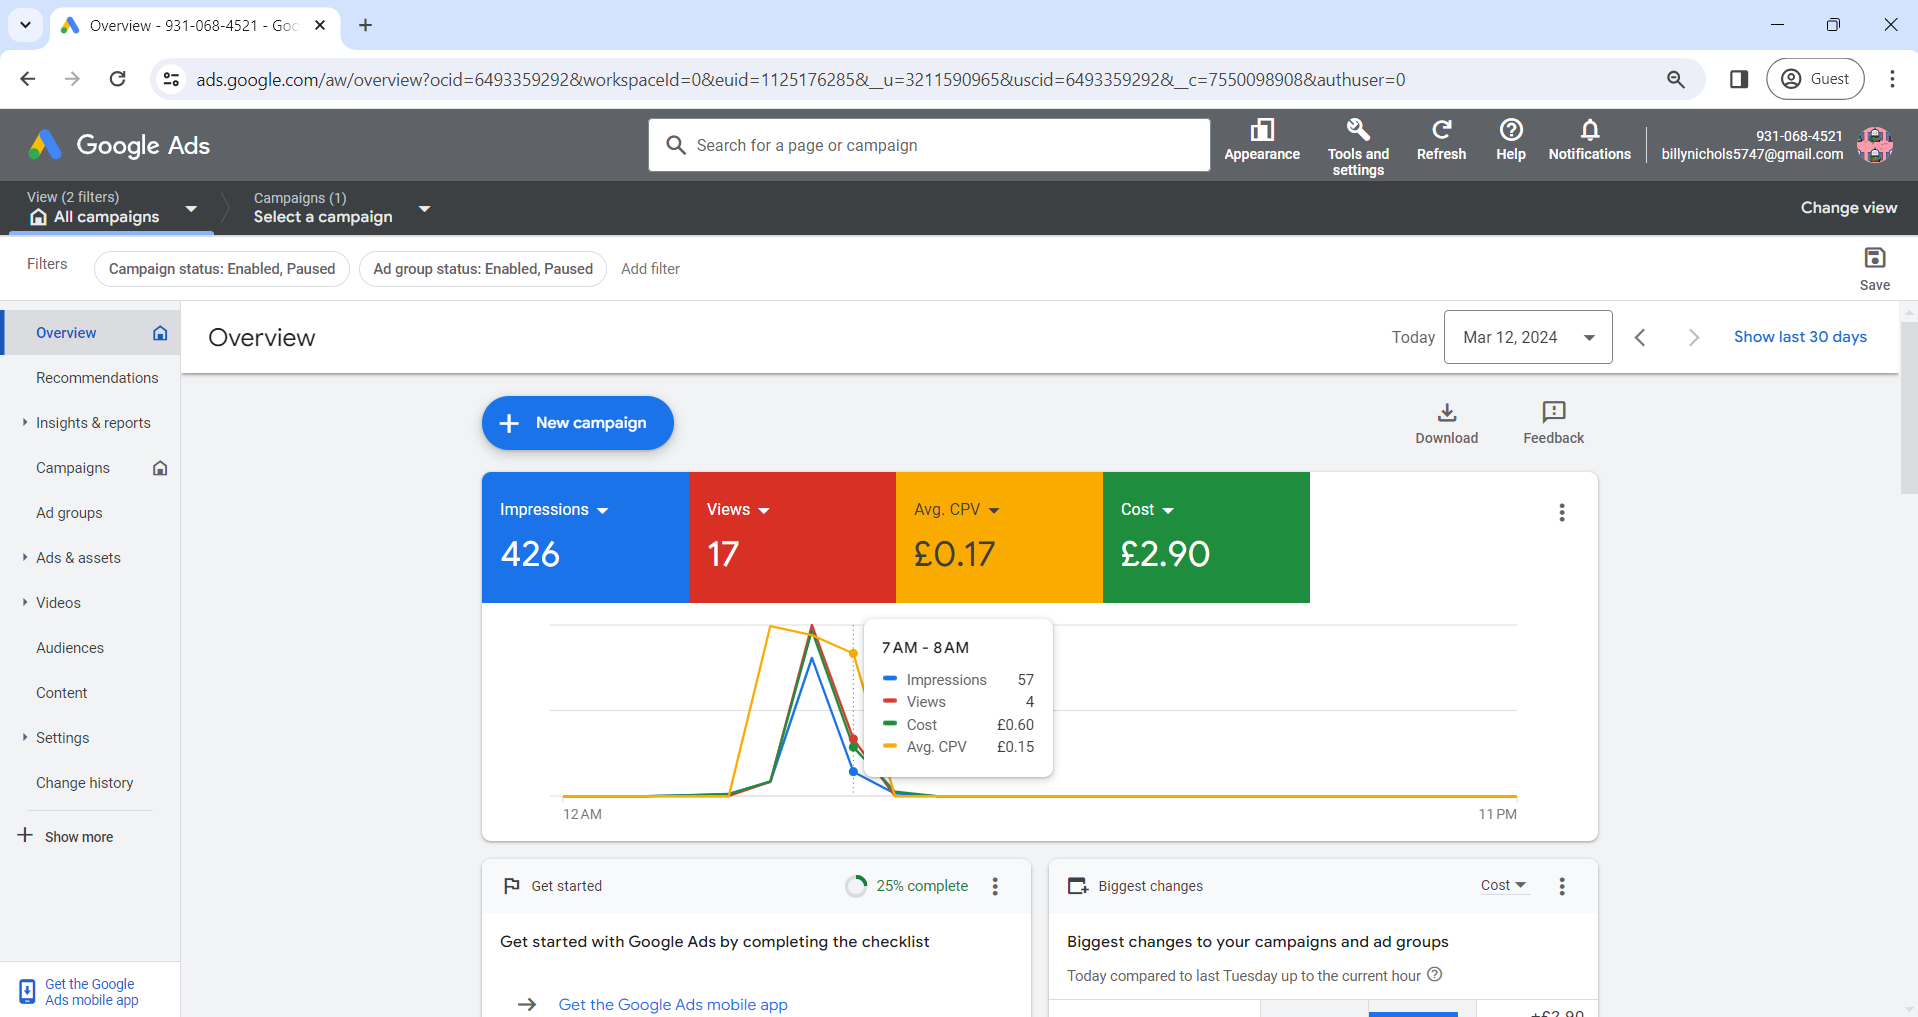Open the Feedback icon
This screenshot has width=1918, height=1017.
click(1553, 423)
